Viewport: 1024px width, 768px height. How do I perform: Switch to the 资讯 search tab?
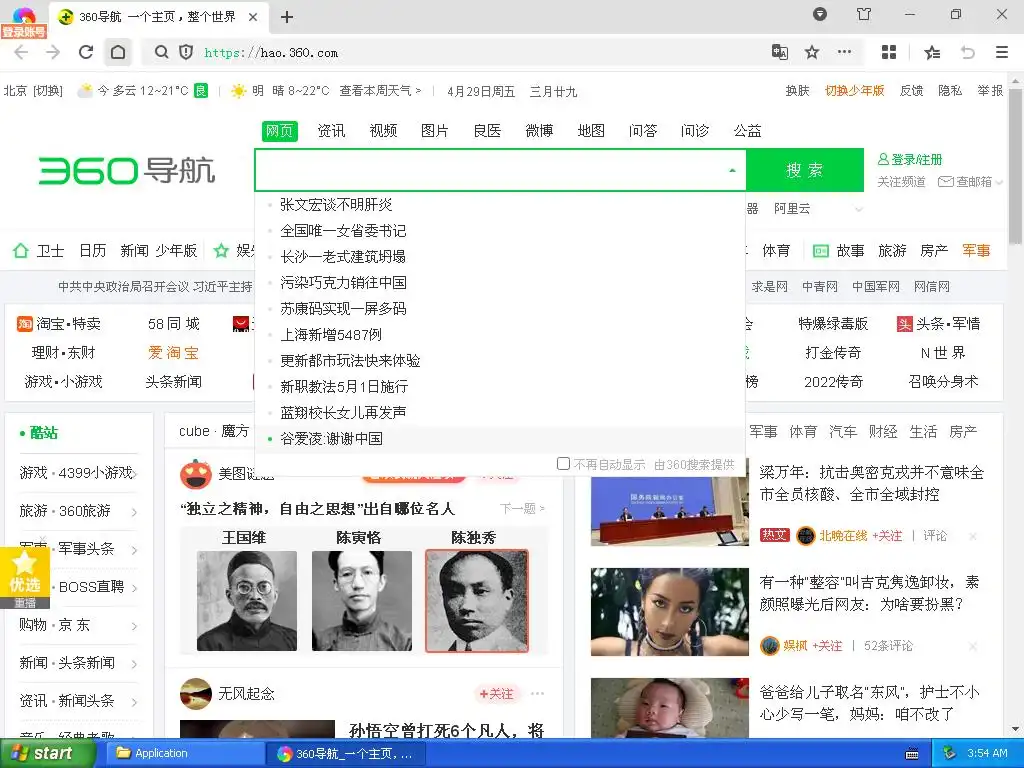pos(331,131)
